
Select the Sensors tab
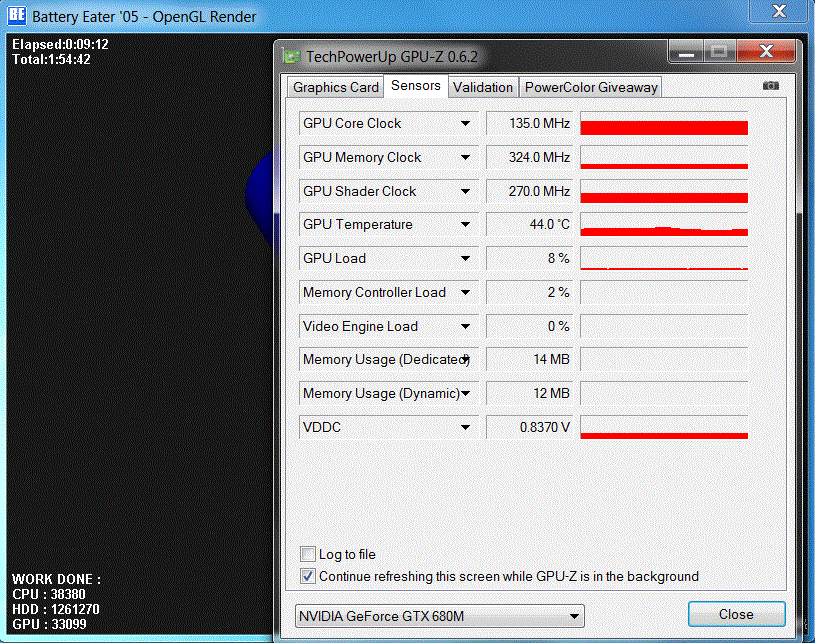(x=415, y=85)
